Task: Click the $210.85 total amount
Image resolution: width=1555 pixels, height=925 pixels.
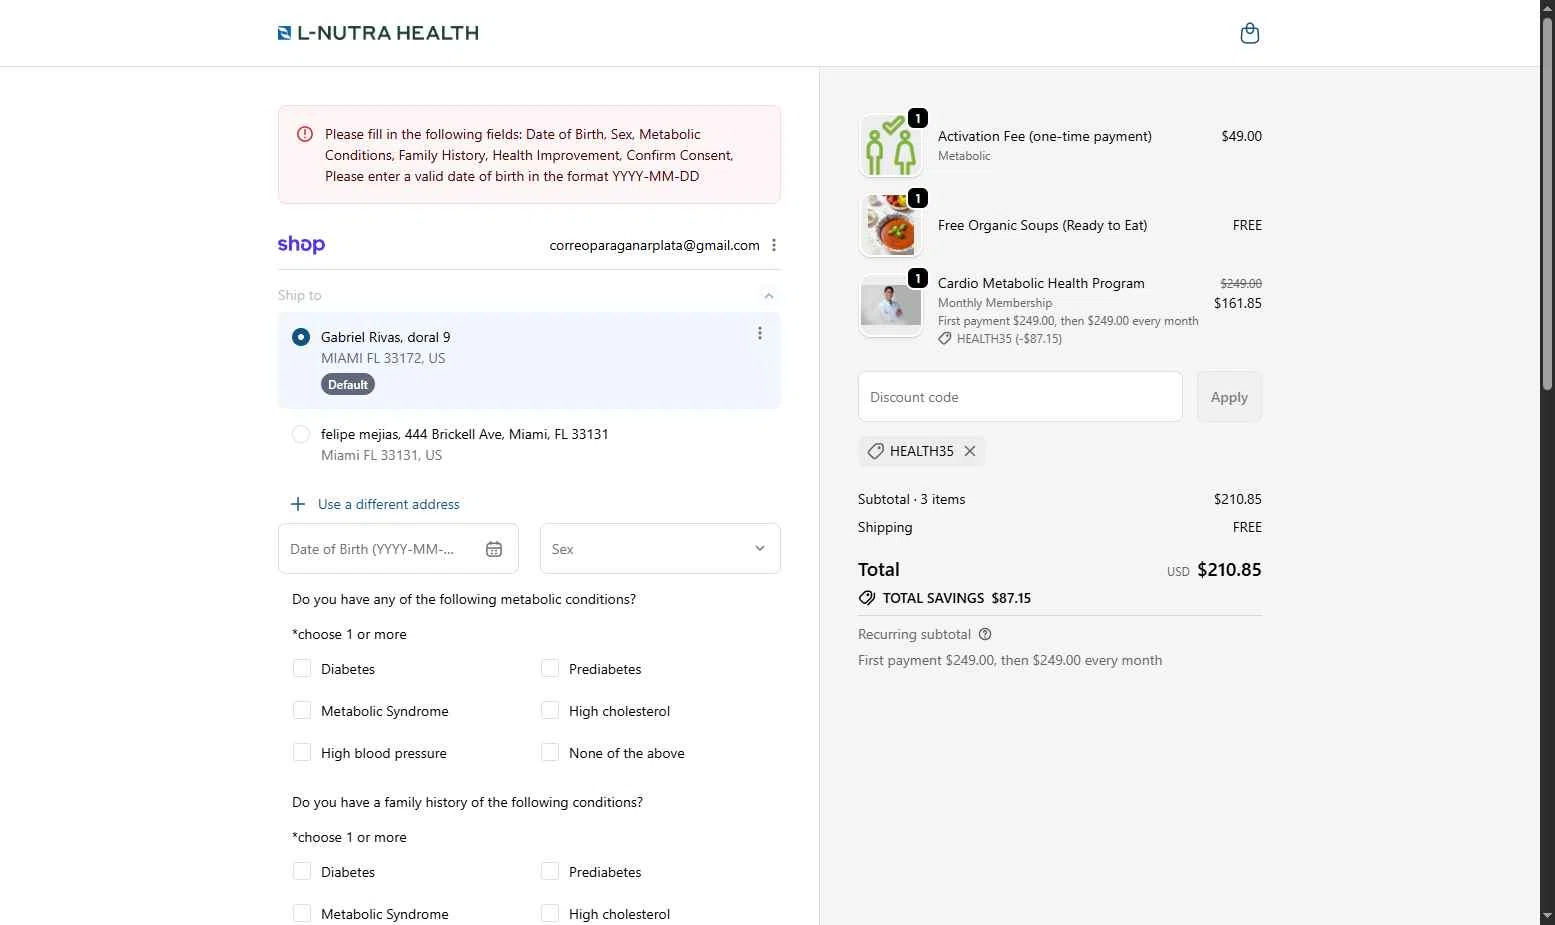Action: click(1229, 570)
